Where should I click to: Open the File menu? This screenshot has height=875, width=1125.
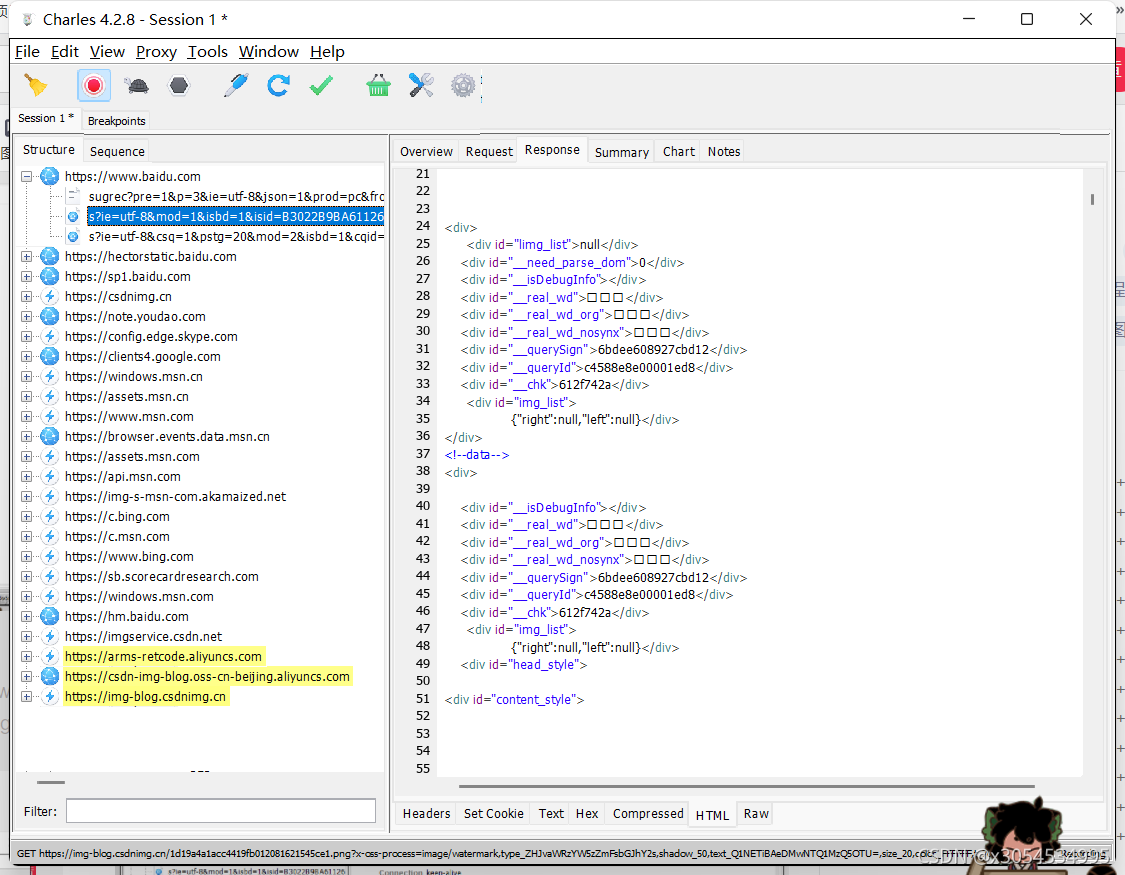click(x=27, y=52)
